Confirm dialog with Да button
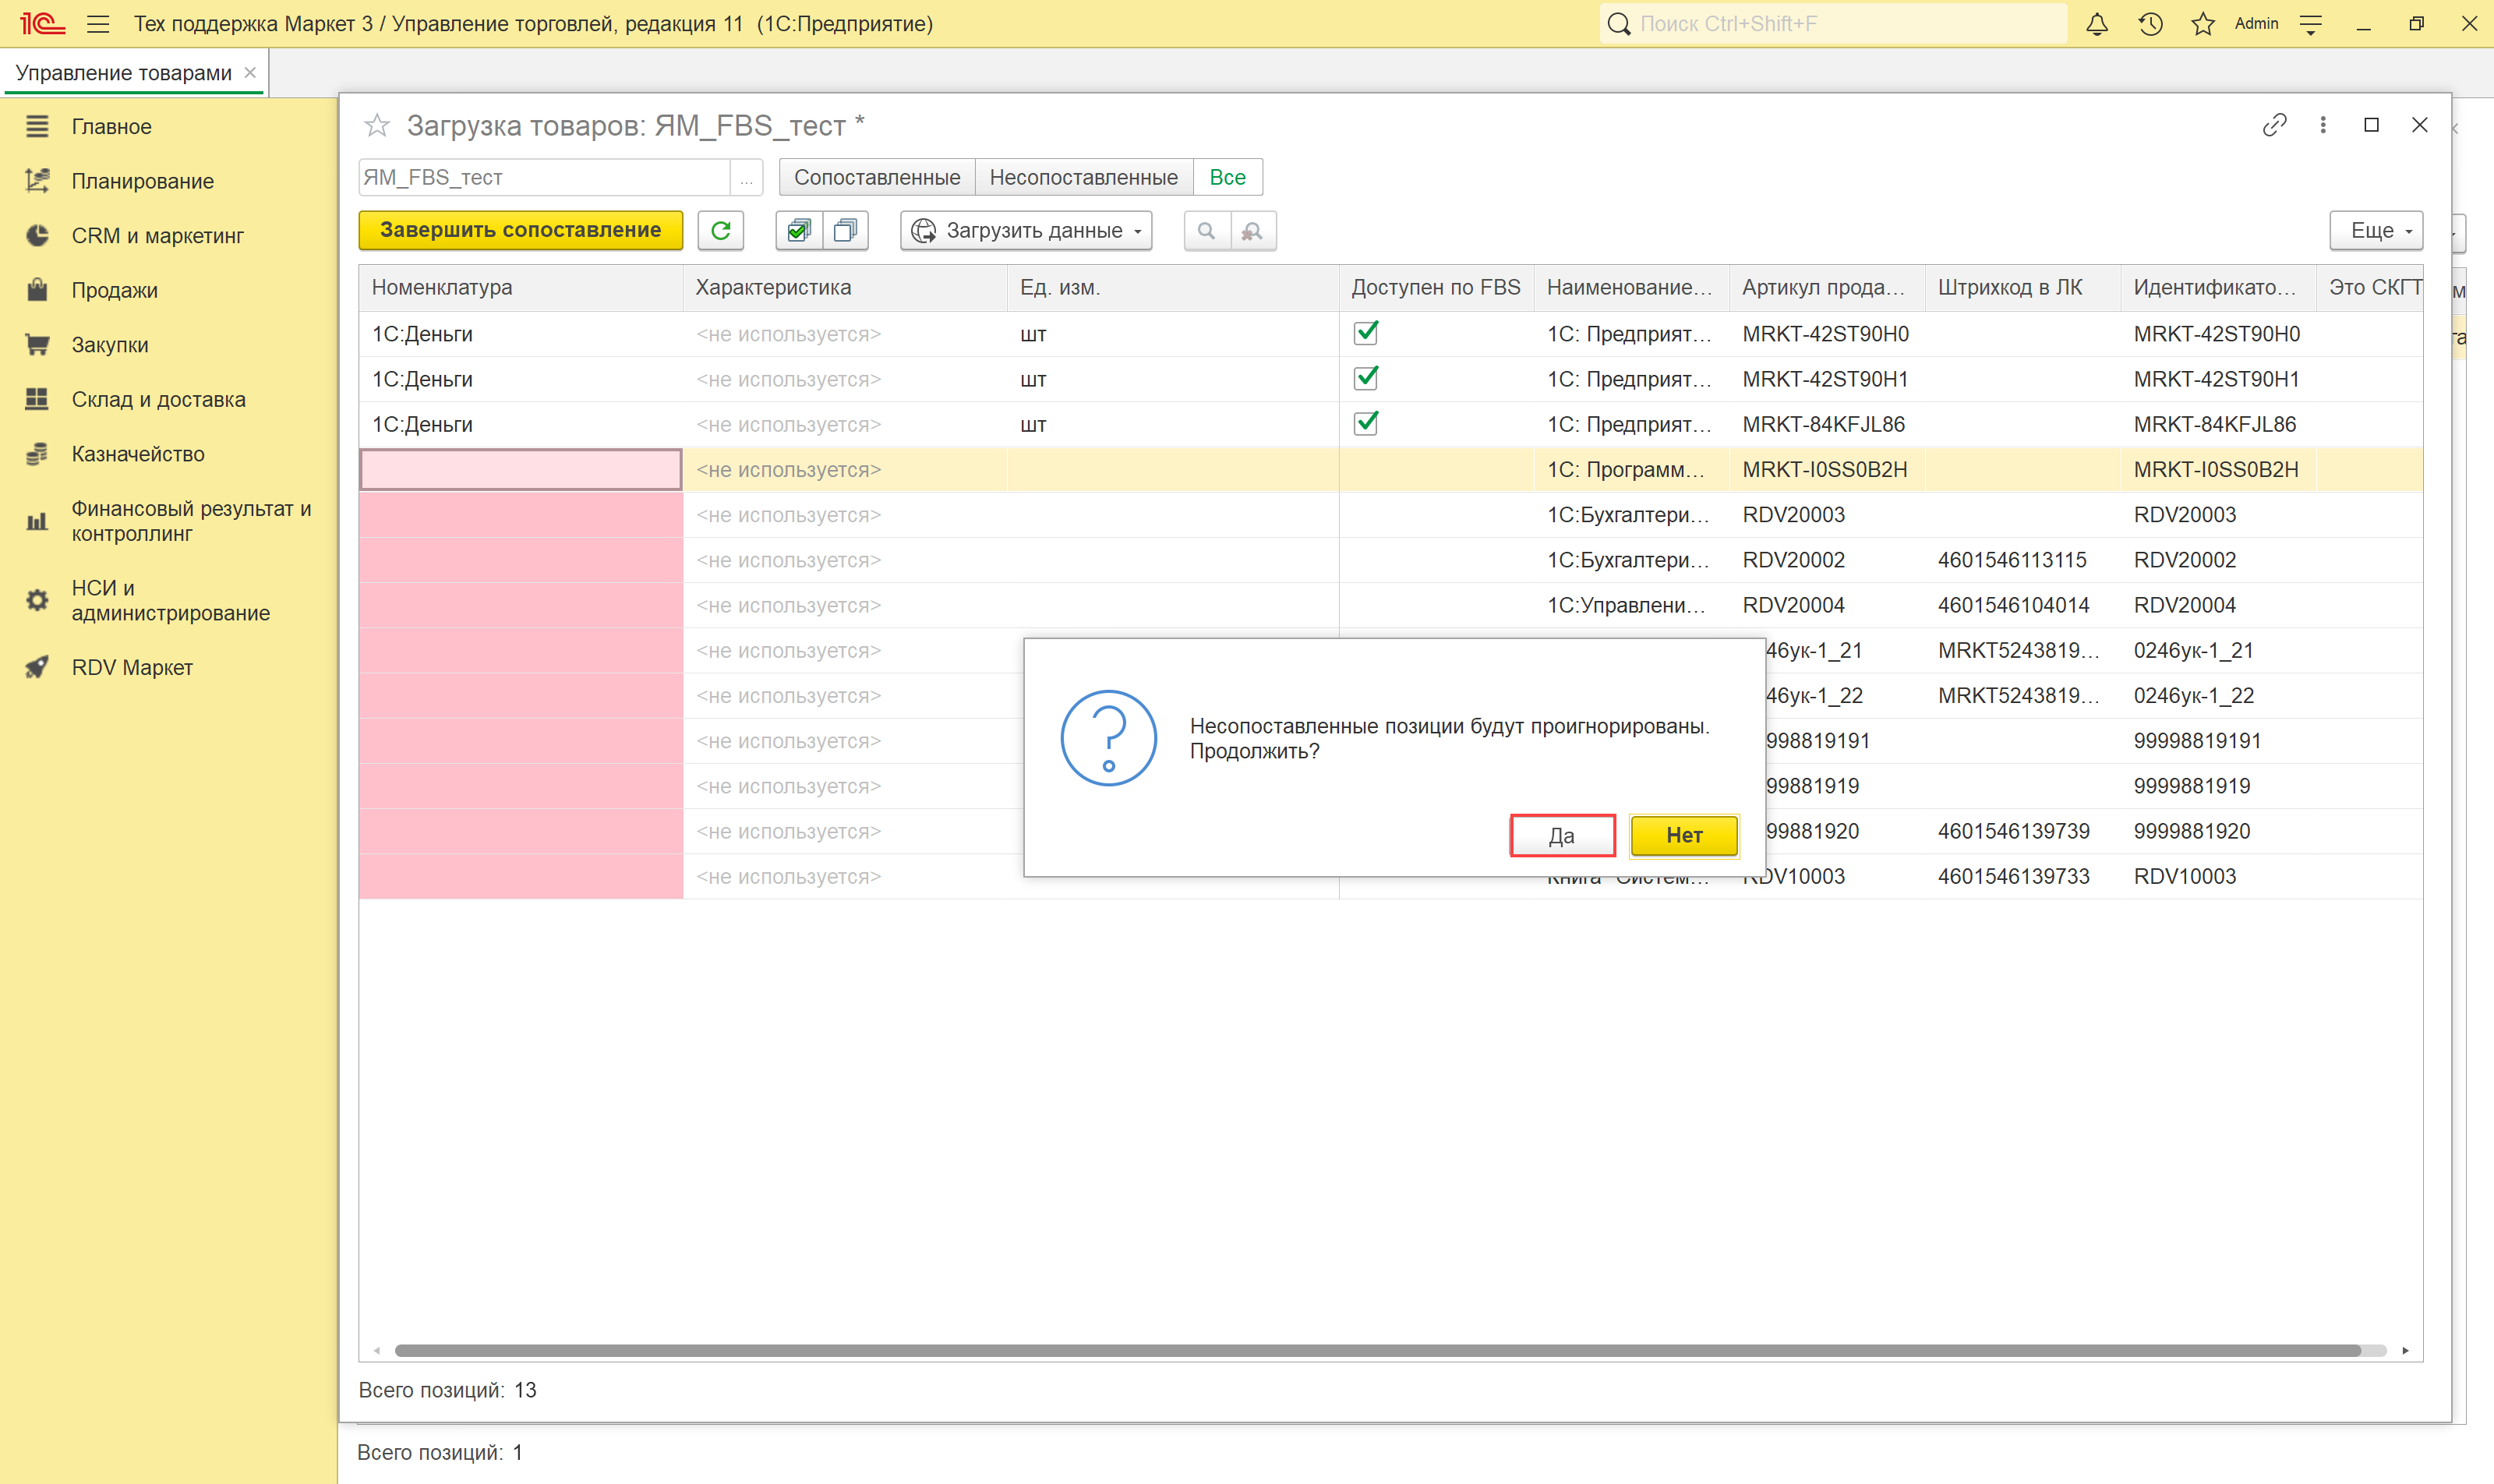2494x1484 pixels. point(1561,835)
